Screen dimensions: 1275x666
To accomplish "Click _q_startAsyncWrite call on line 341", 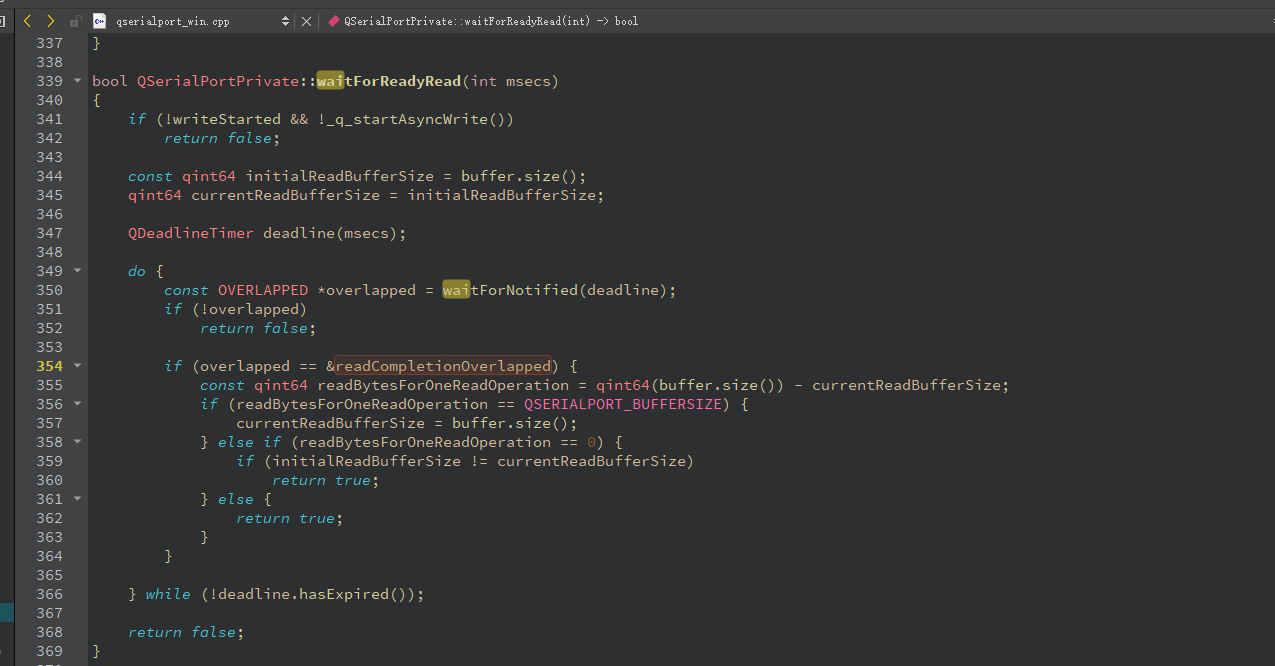I will pos(407,119).
